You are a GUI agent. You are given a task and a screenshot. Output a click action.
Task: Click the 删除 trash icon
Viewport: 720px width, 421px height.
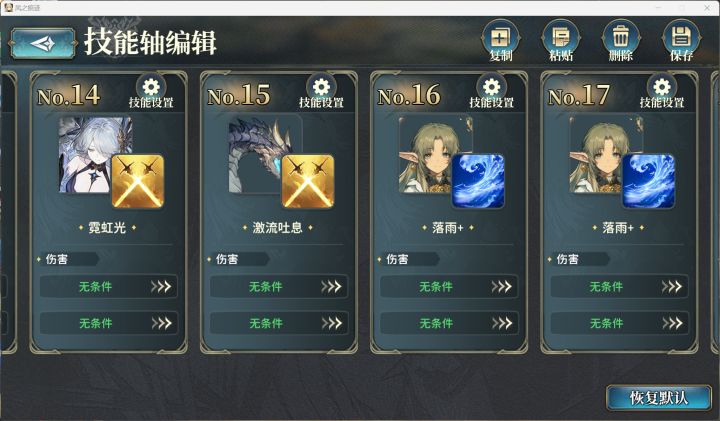pyautogui.click(x=621, y=41)
